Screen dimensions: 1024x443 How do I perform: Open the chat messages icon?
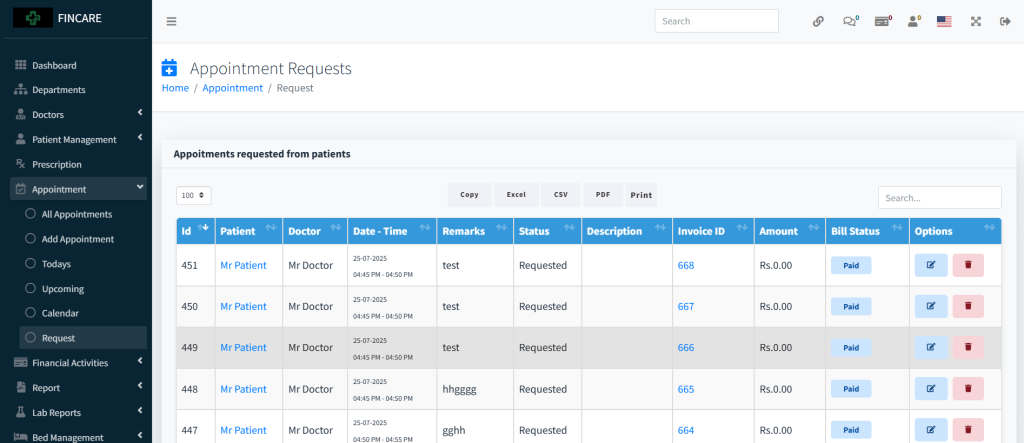[850, 21]
